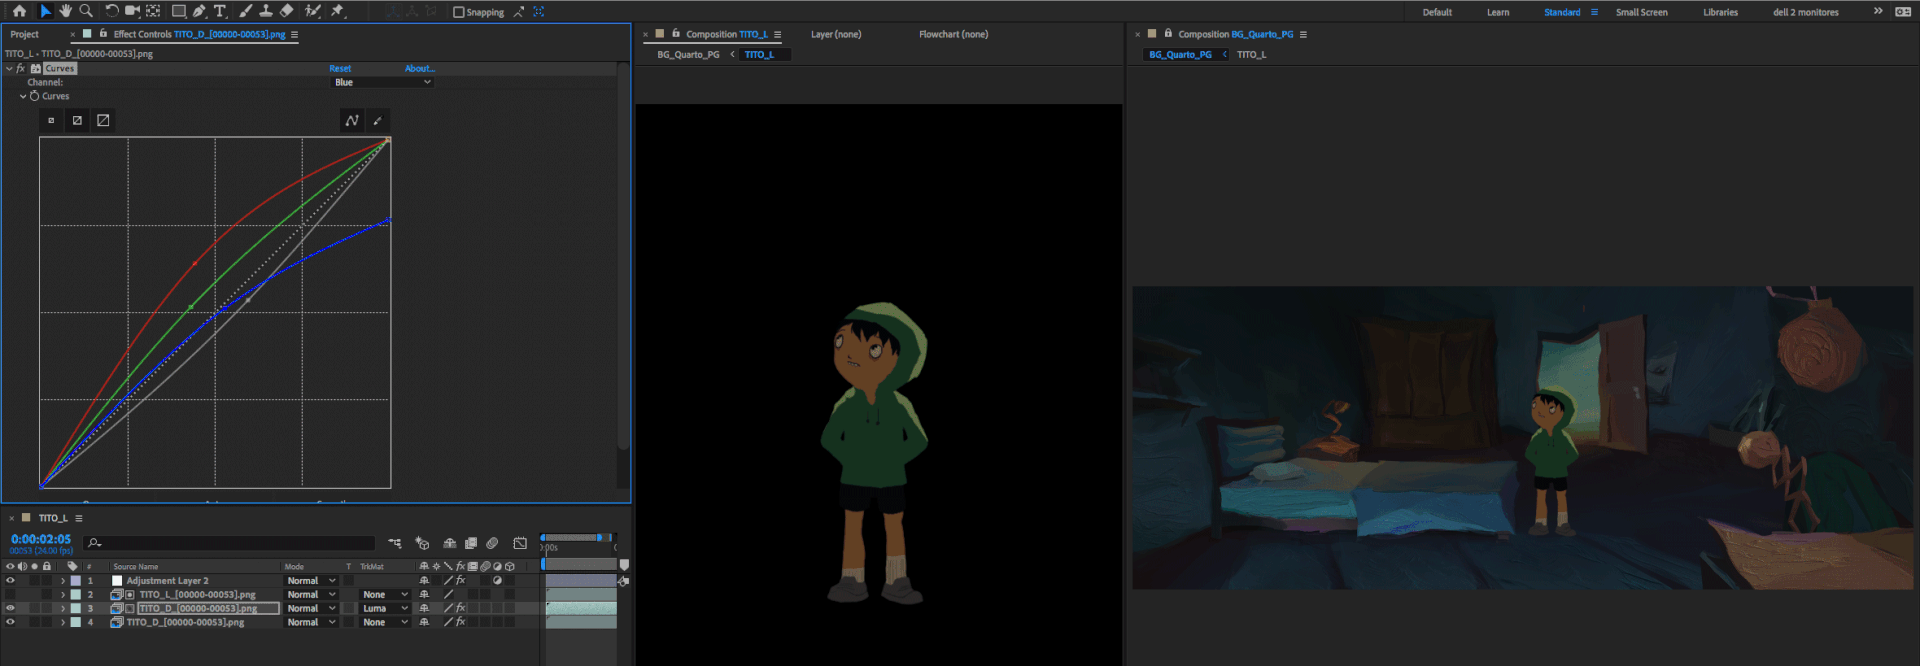Expand Adjustment Layer 2 properties
Screen dimensions: 1920x666
[63, 580]
